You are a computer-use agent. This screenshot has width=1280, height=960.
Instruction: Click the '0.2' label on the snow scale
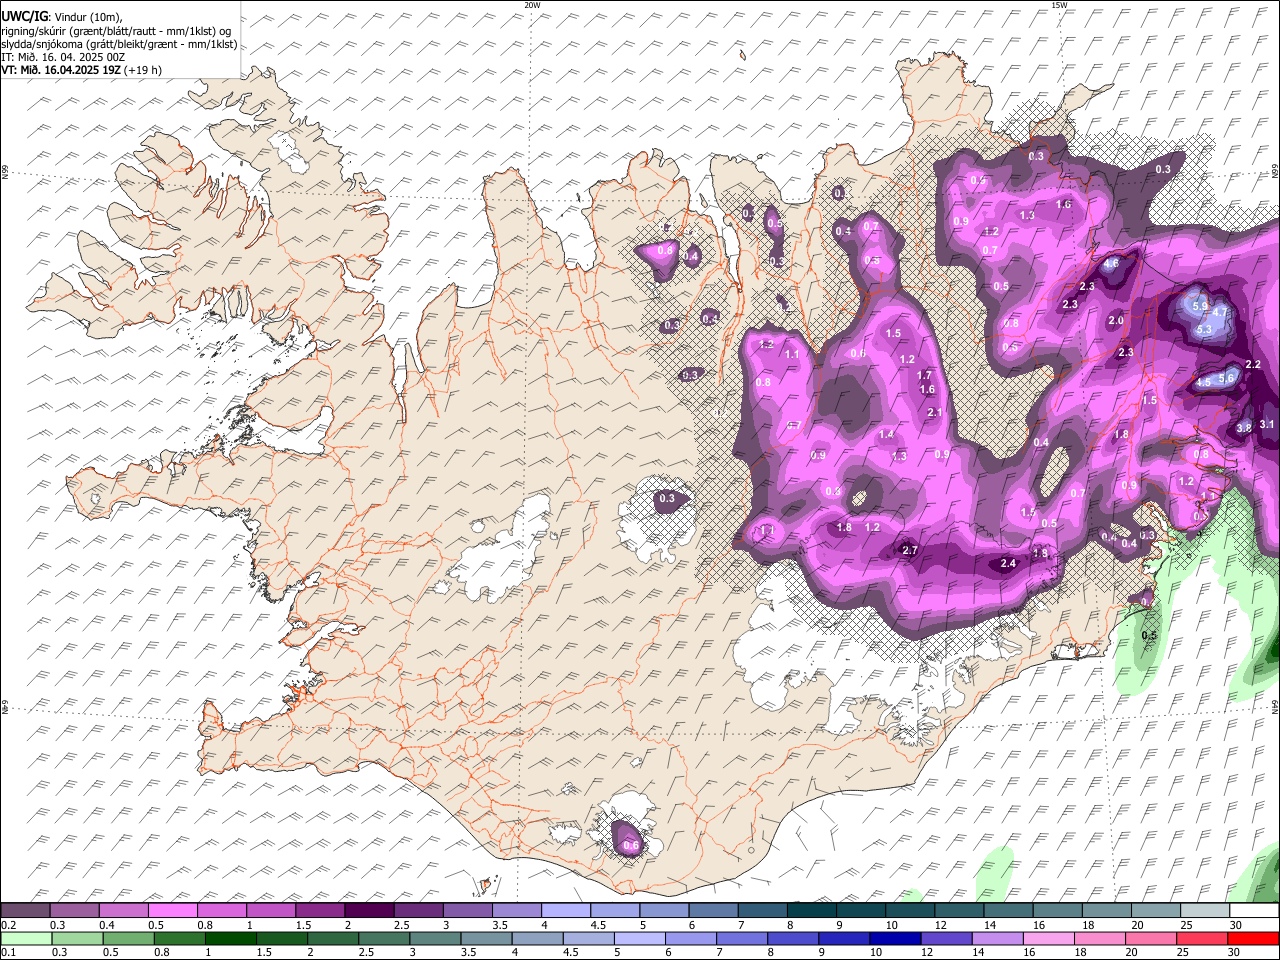7,925
